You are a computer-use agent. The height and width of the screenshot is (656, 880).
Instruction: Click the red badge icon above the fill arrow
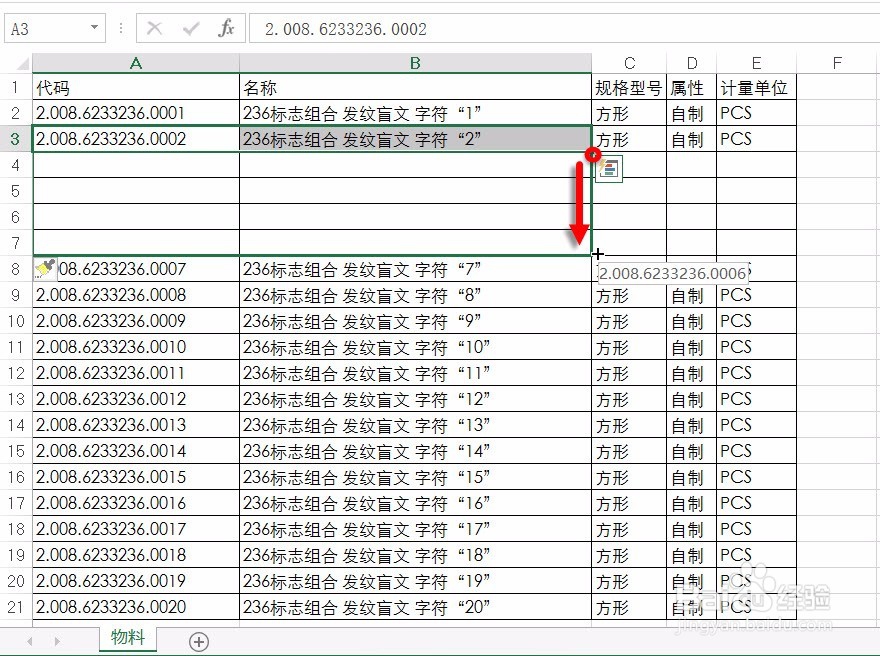[x=594, y=155]
